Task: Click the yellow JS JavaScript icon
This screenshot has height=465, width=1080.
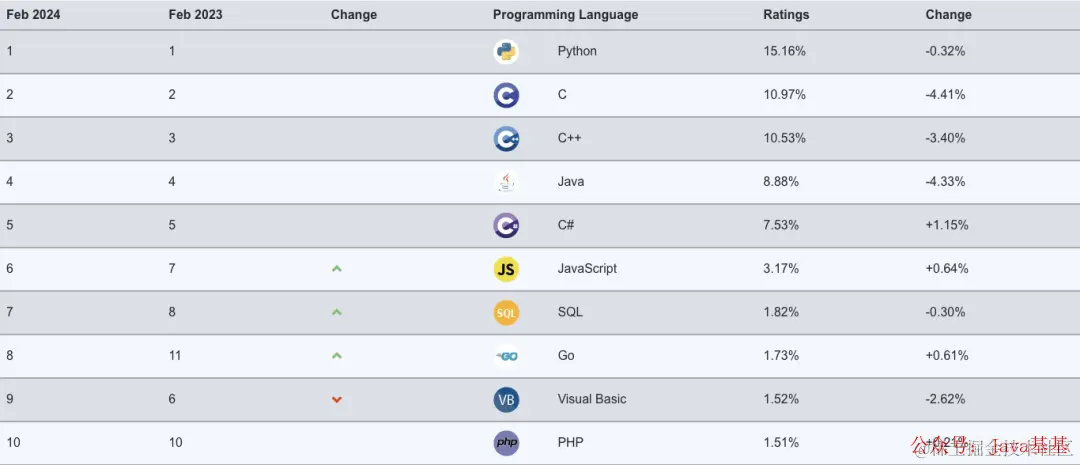Action: [506, 269]
